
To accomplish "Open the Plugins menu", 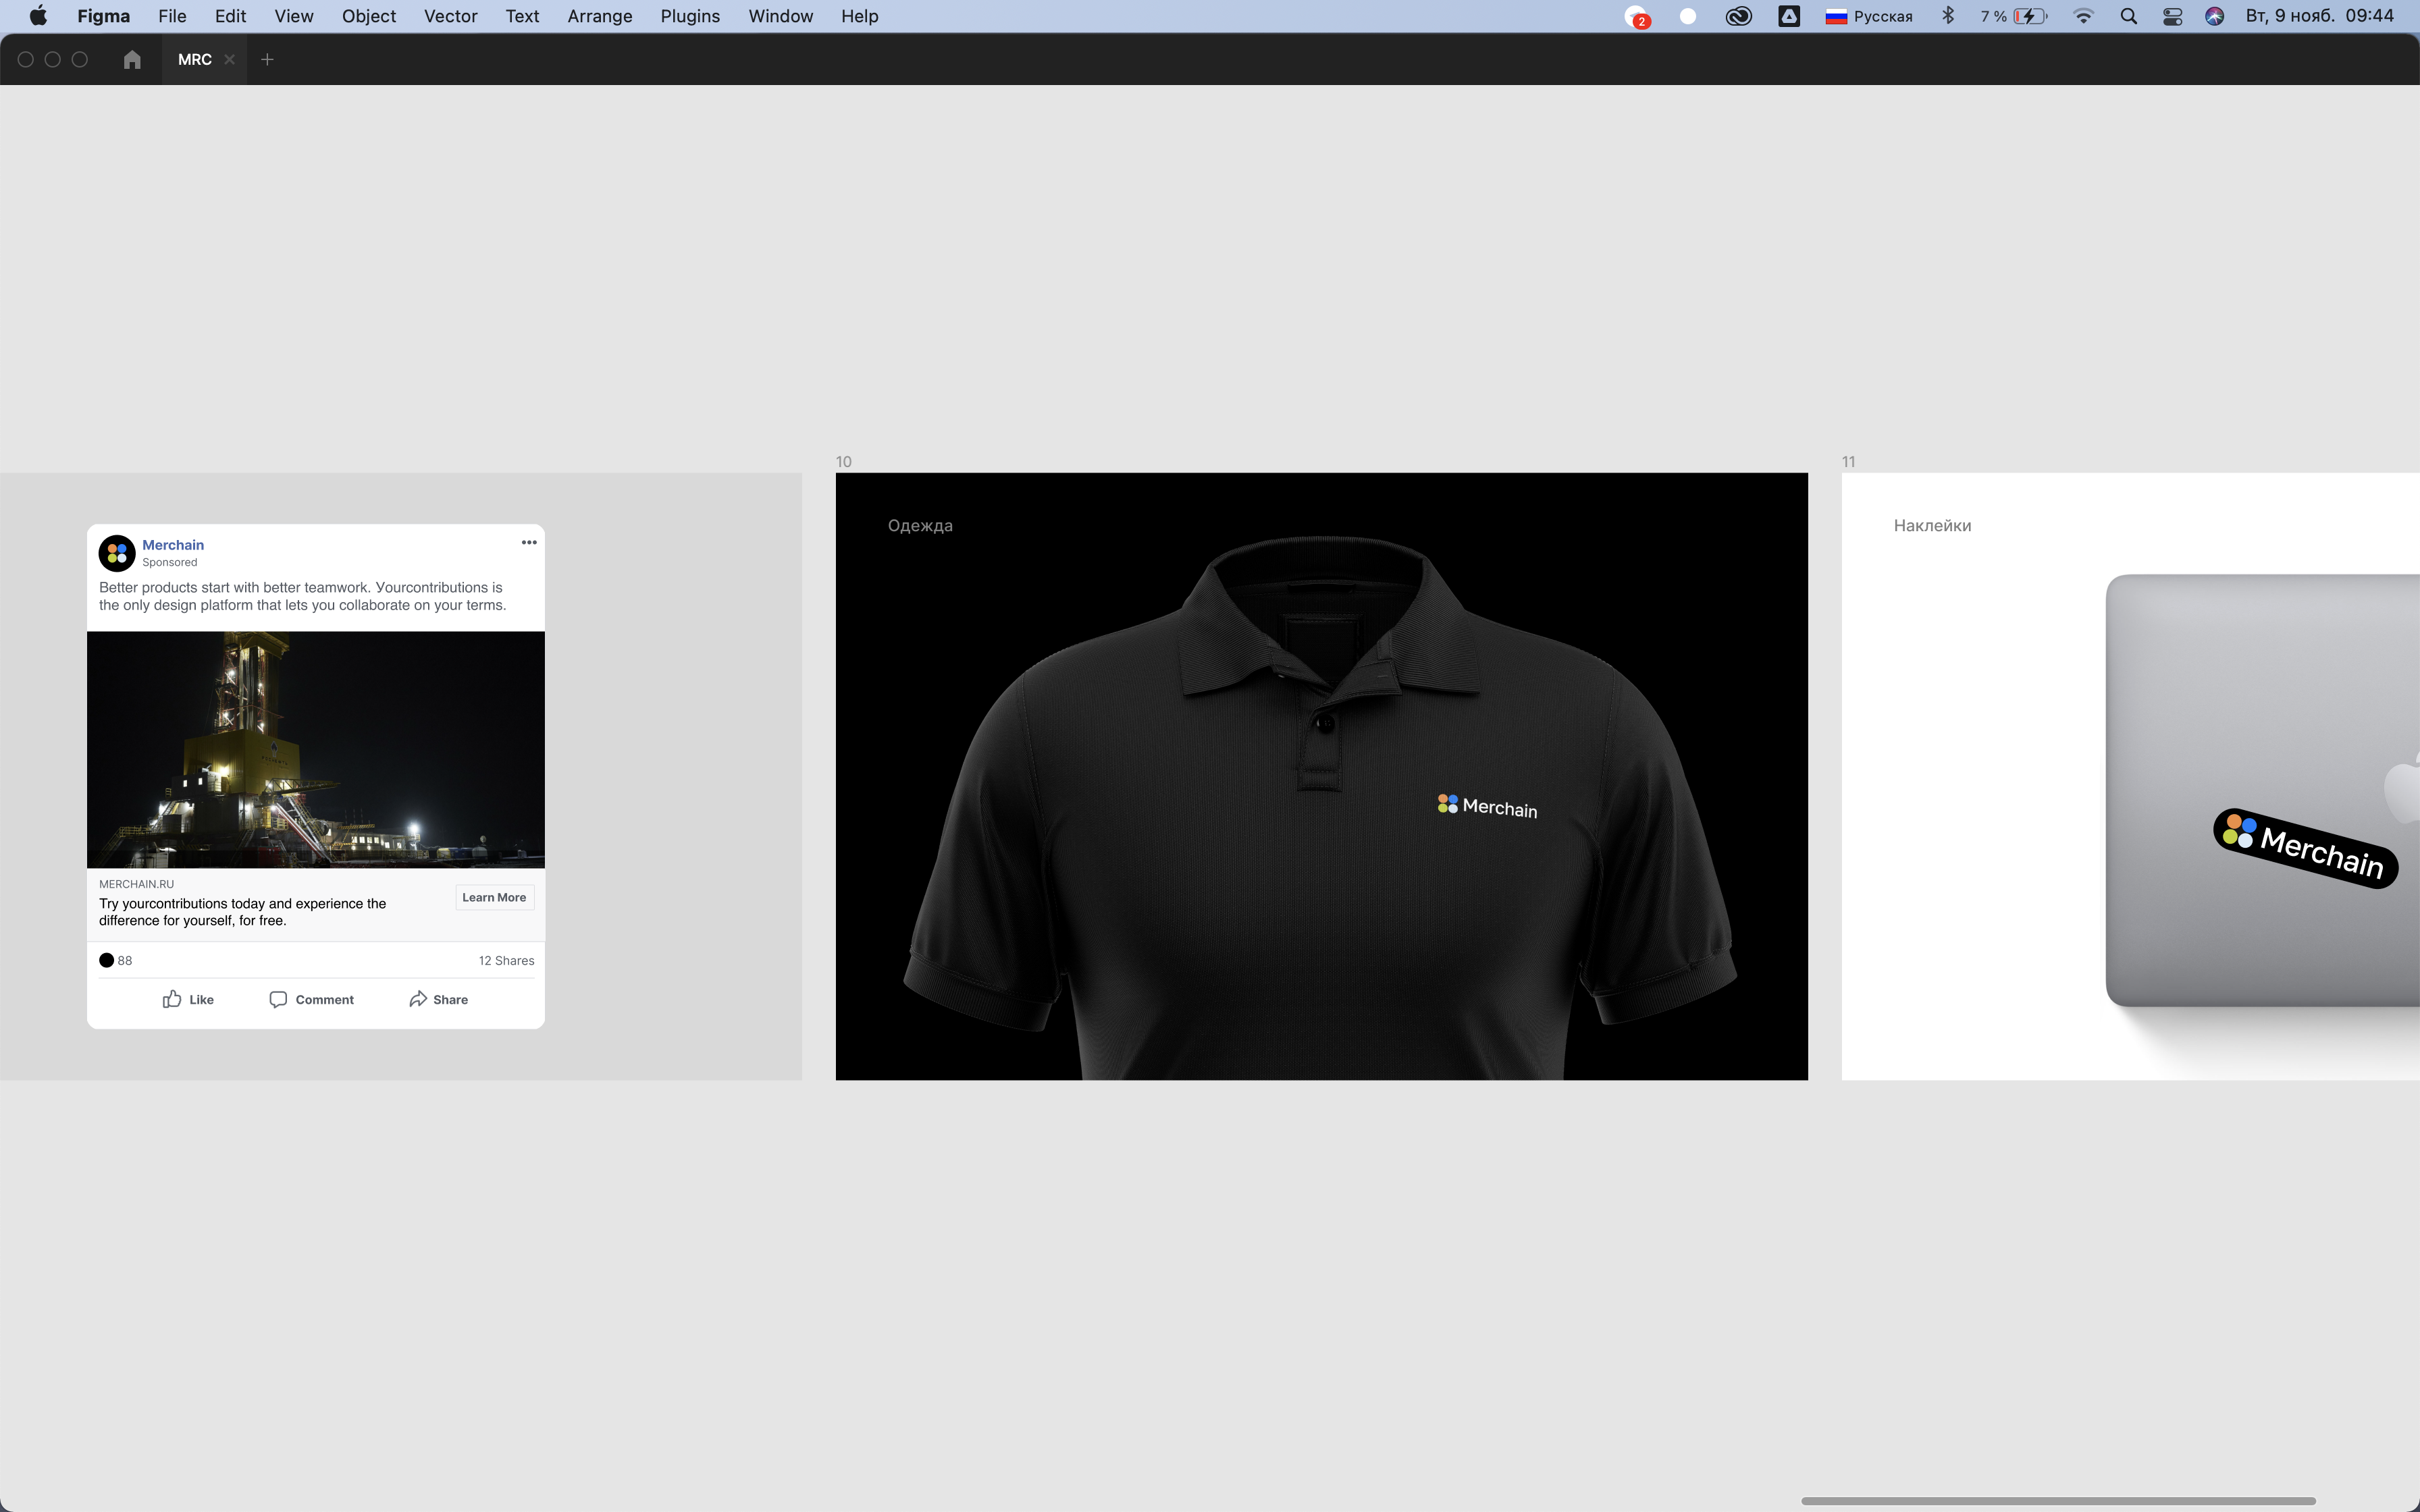I will 690,16.
